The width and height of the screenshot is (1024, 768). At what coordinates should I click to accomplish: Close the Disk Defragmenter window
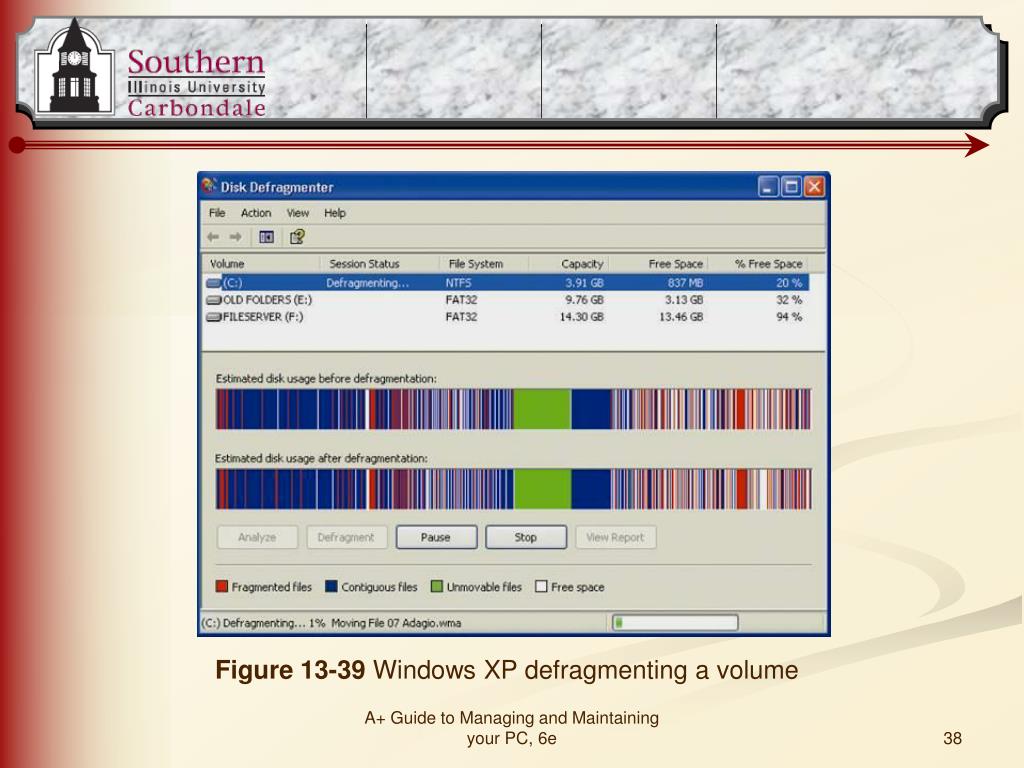point(814,187)
